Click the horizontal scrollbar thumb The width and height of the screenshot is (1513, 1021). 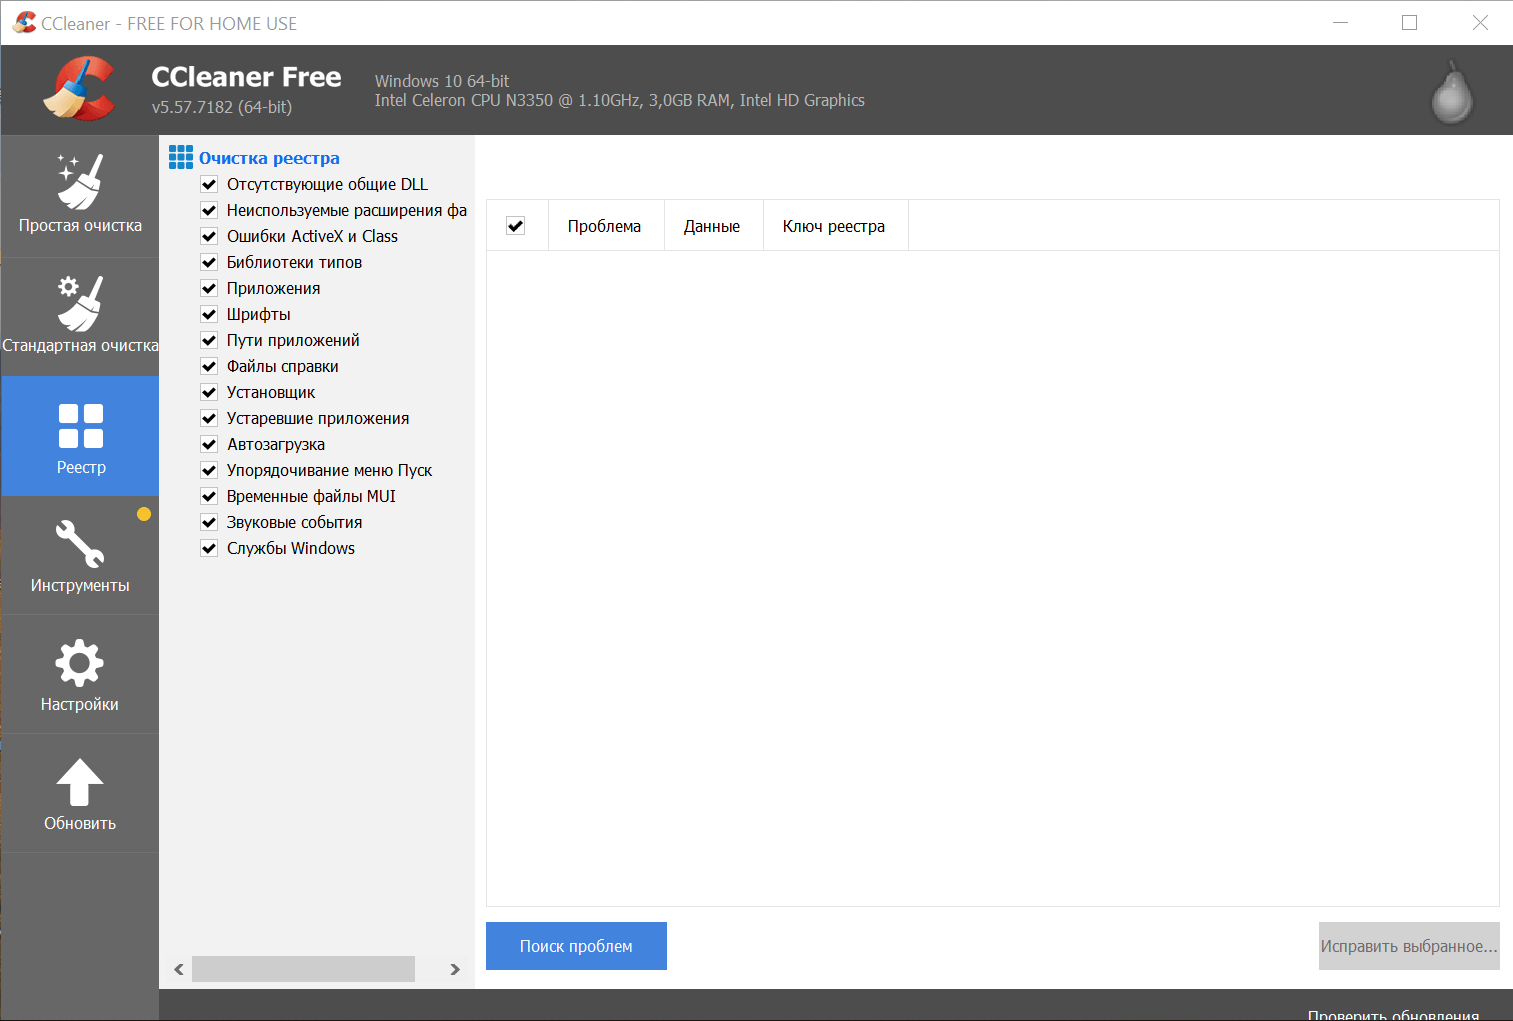click(303, 969)
